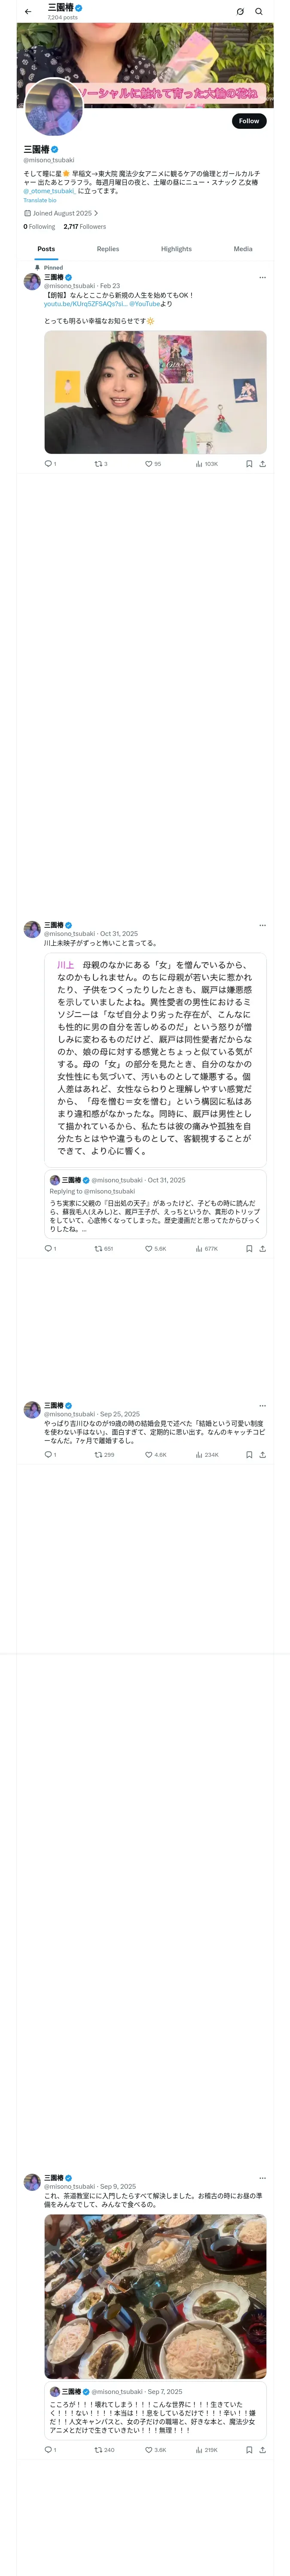Click the Translate bio link
This screenshot has width=290, height=2576.
(x=40, y=200)
